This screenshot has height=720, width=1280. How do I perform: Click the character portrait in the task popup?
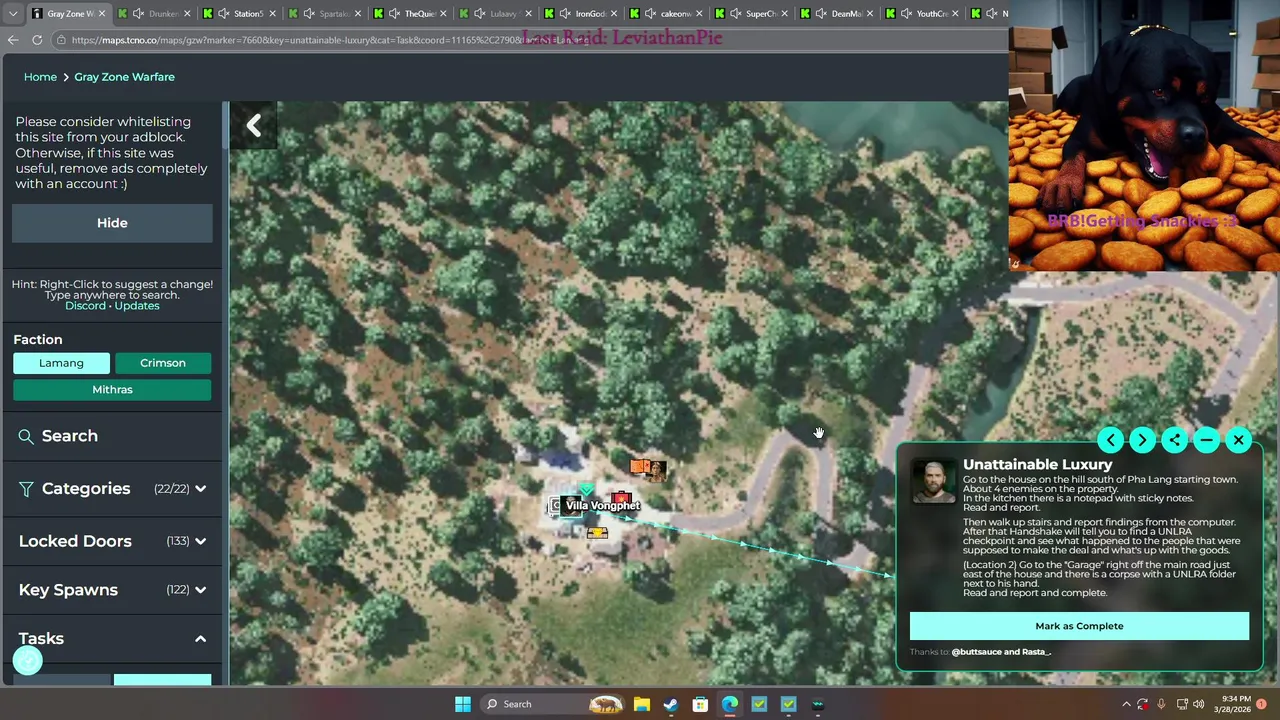pos(933,482)
